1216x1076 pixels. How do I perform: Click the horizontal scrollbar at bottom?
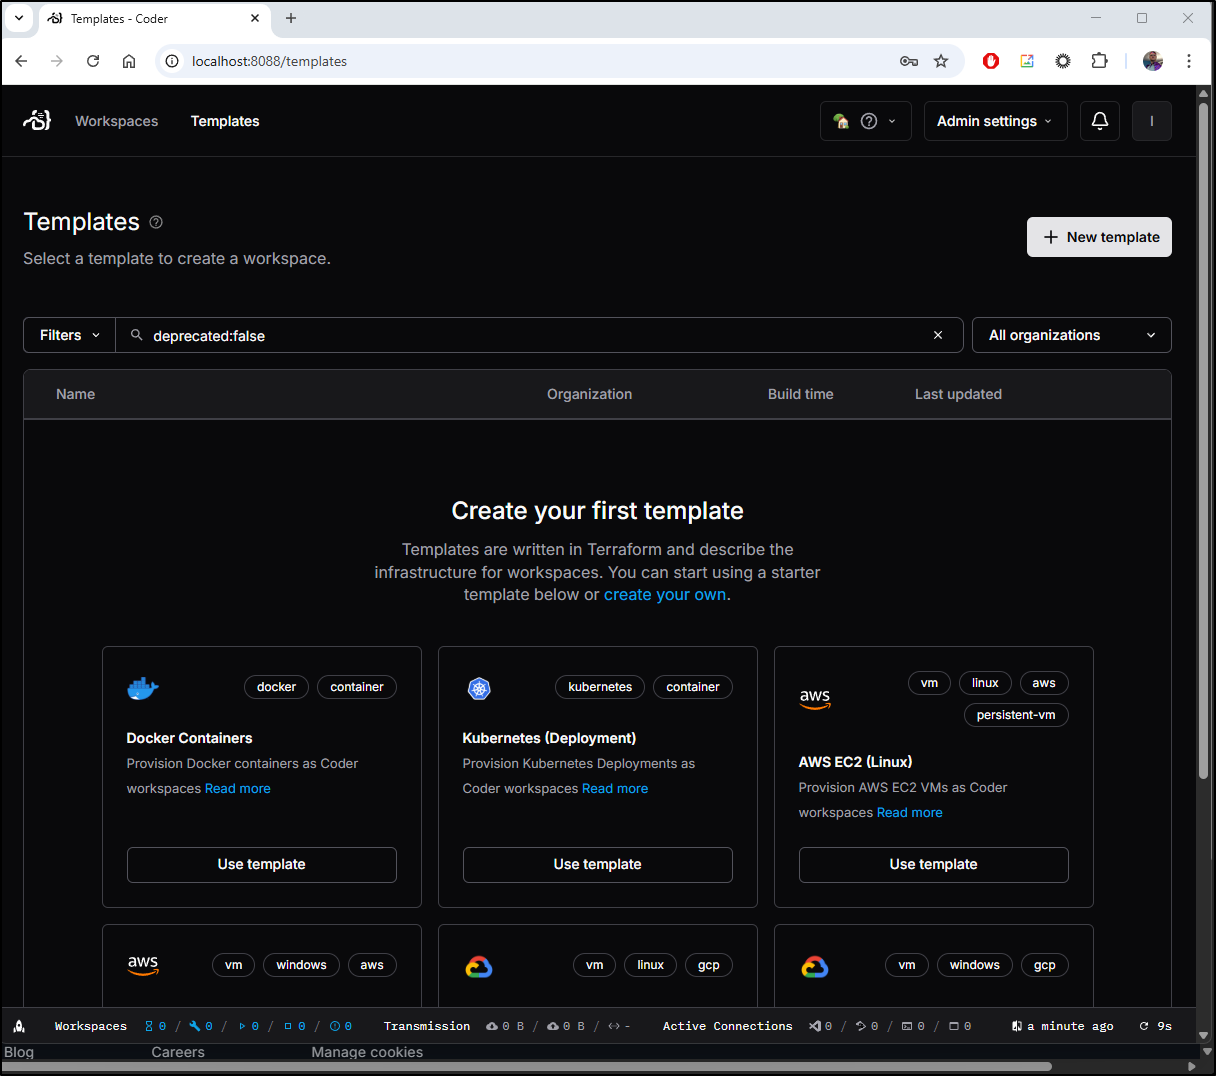point(526,1066)
